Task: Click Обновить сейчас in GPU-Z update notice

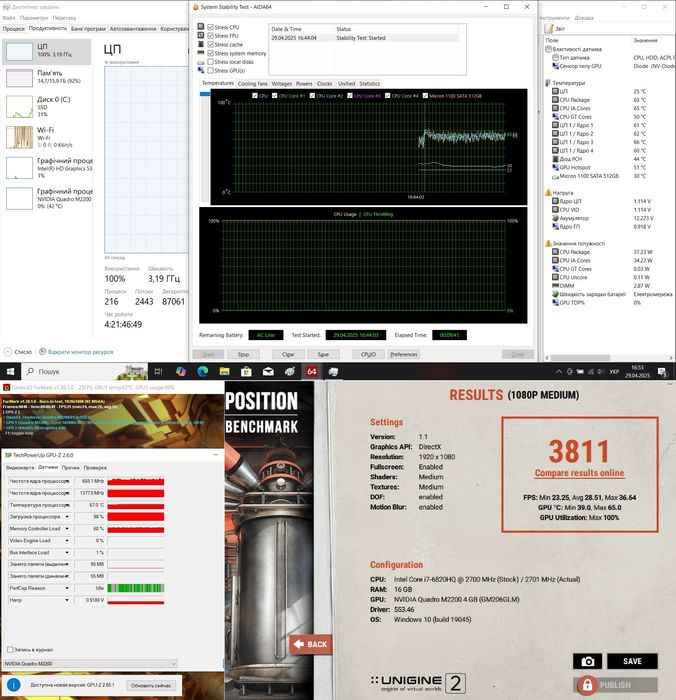Action: [151, 685]
